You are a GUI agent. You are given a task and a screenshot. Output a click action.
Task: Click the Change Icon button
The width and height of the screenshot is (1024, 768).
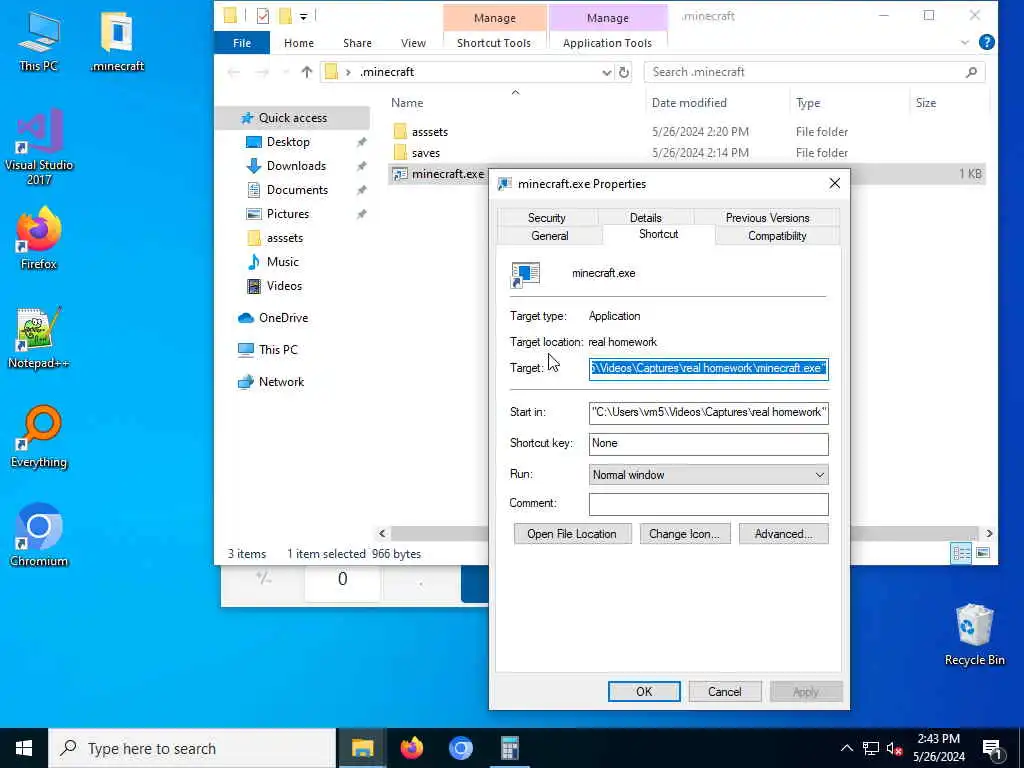click(x=684, y=534)
